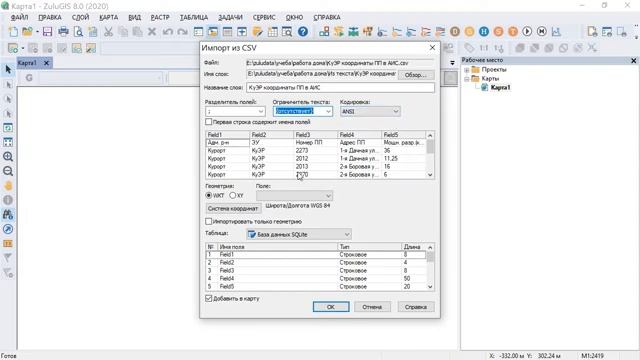Click the blue circle H toolbar icon
The width and height of the screenshot is (640, 360).
pyautogui.click(x=484, y=31)
